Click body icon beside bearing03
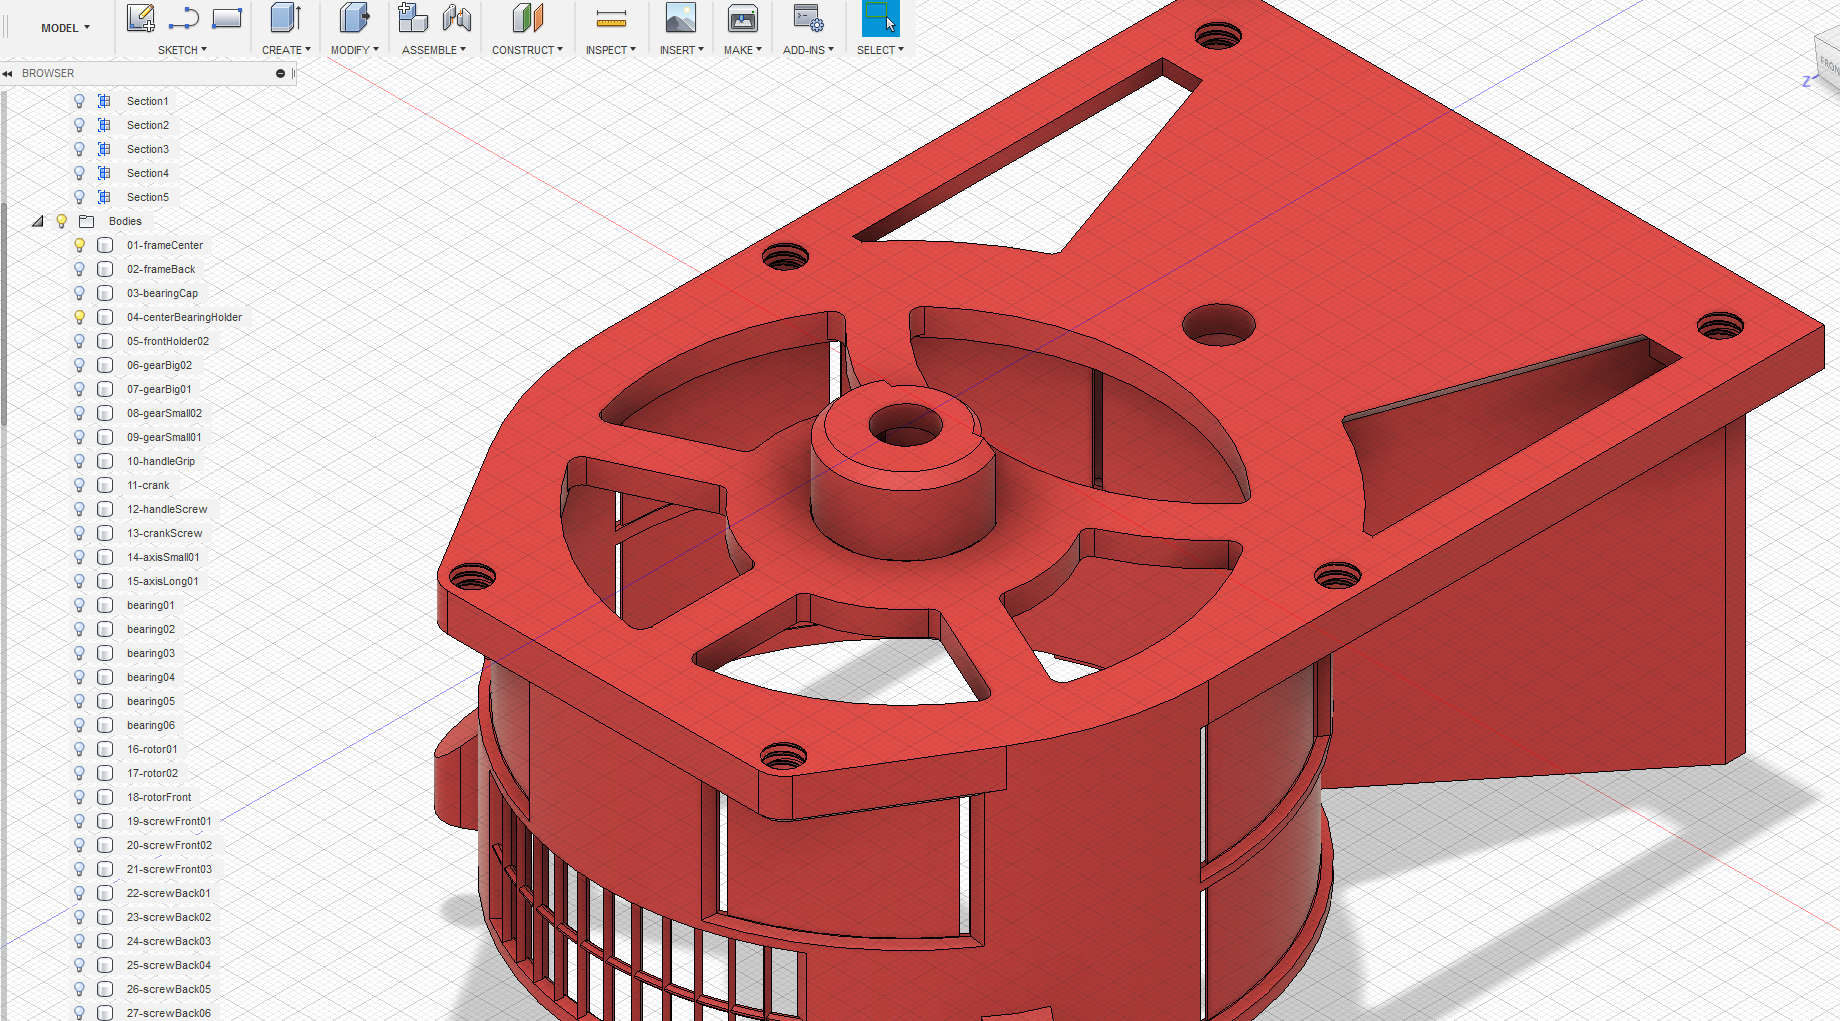 click(x=105, y=653)
